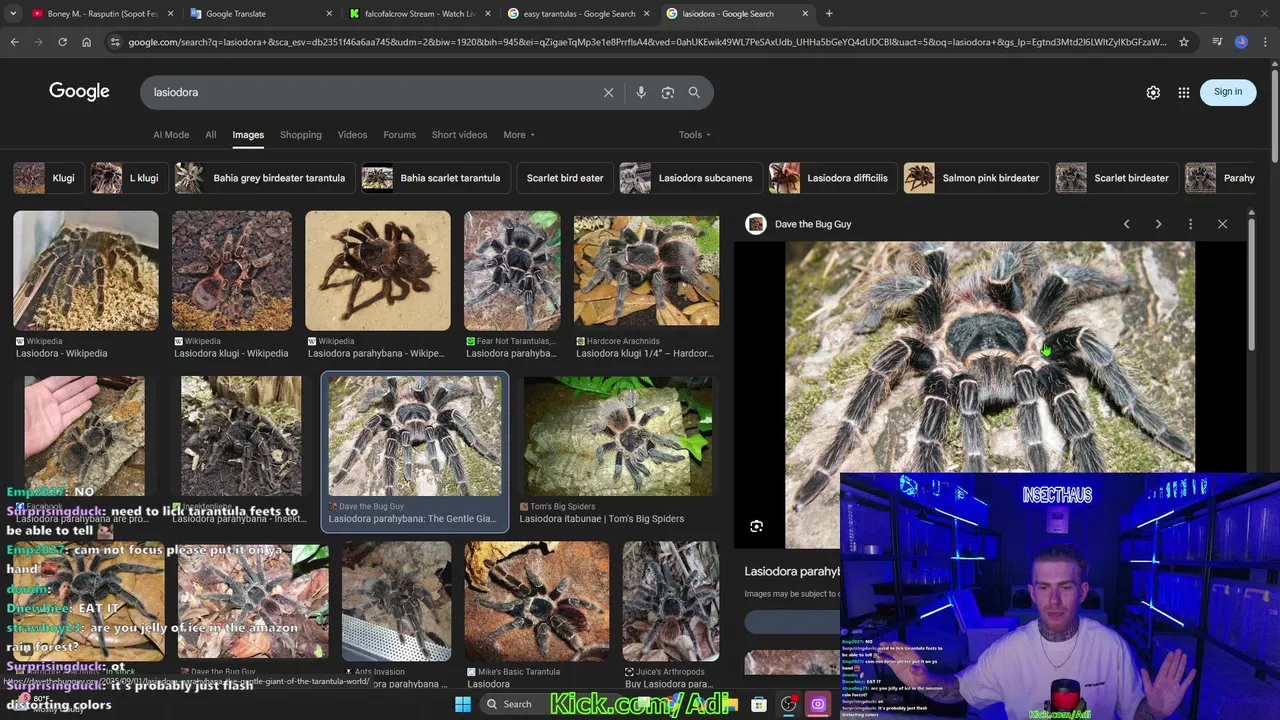Open preview panel three-dot options
The image size is (1280, 720).
coord(1190,224)
